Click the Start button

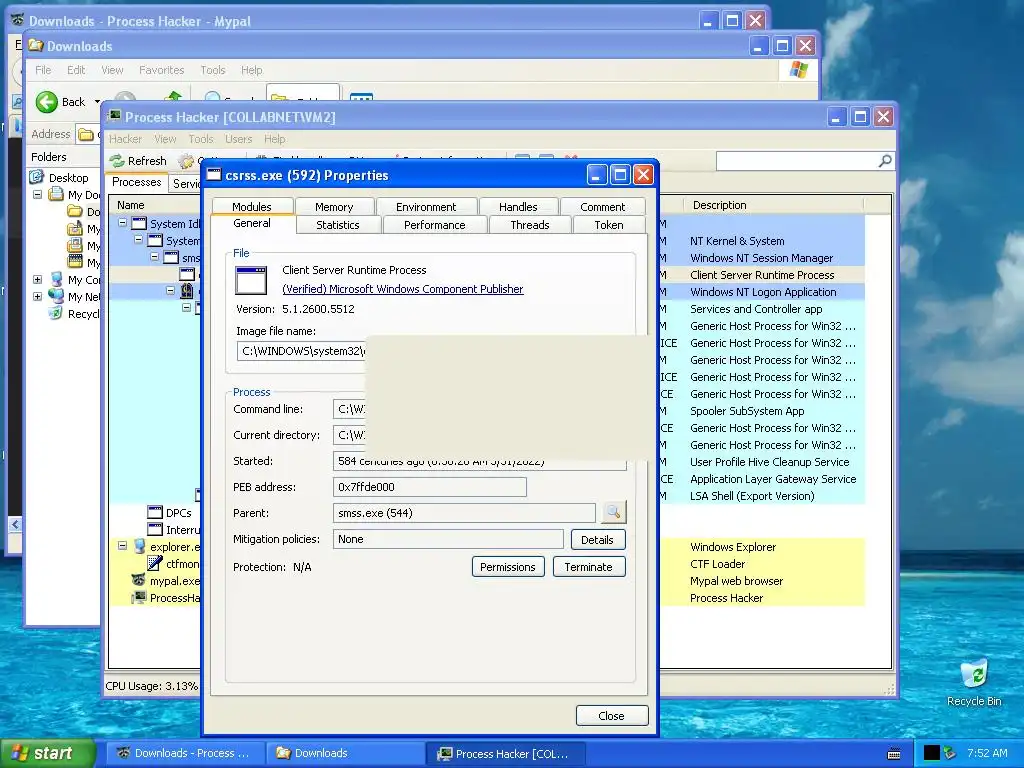46,753
